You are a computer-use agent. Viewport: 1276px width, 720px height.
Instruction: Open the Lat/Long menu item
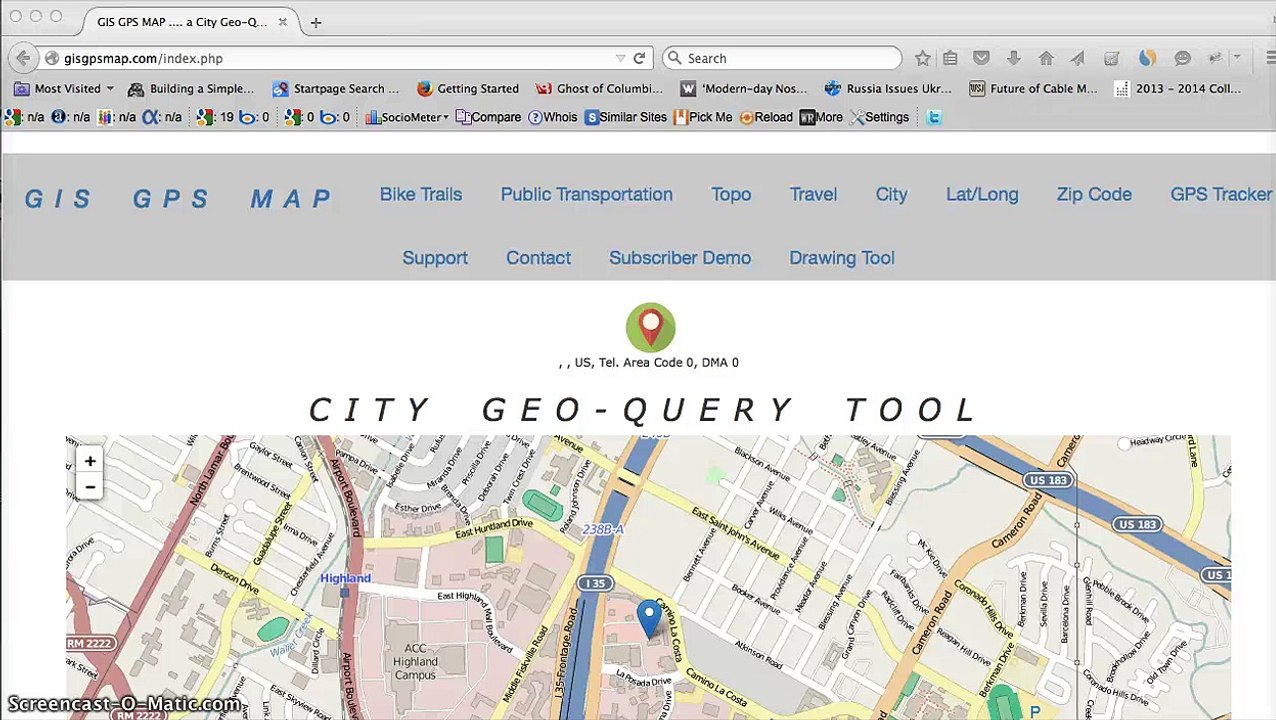point(982,194)
